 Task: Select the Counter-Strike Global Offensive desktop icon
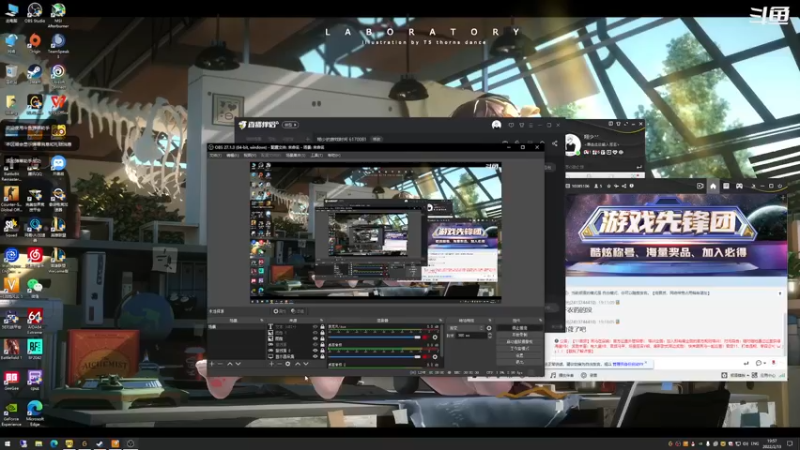[x=11, y=198]
